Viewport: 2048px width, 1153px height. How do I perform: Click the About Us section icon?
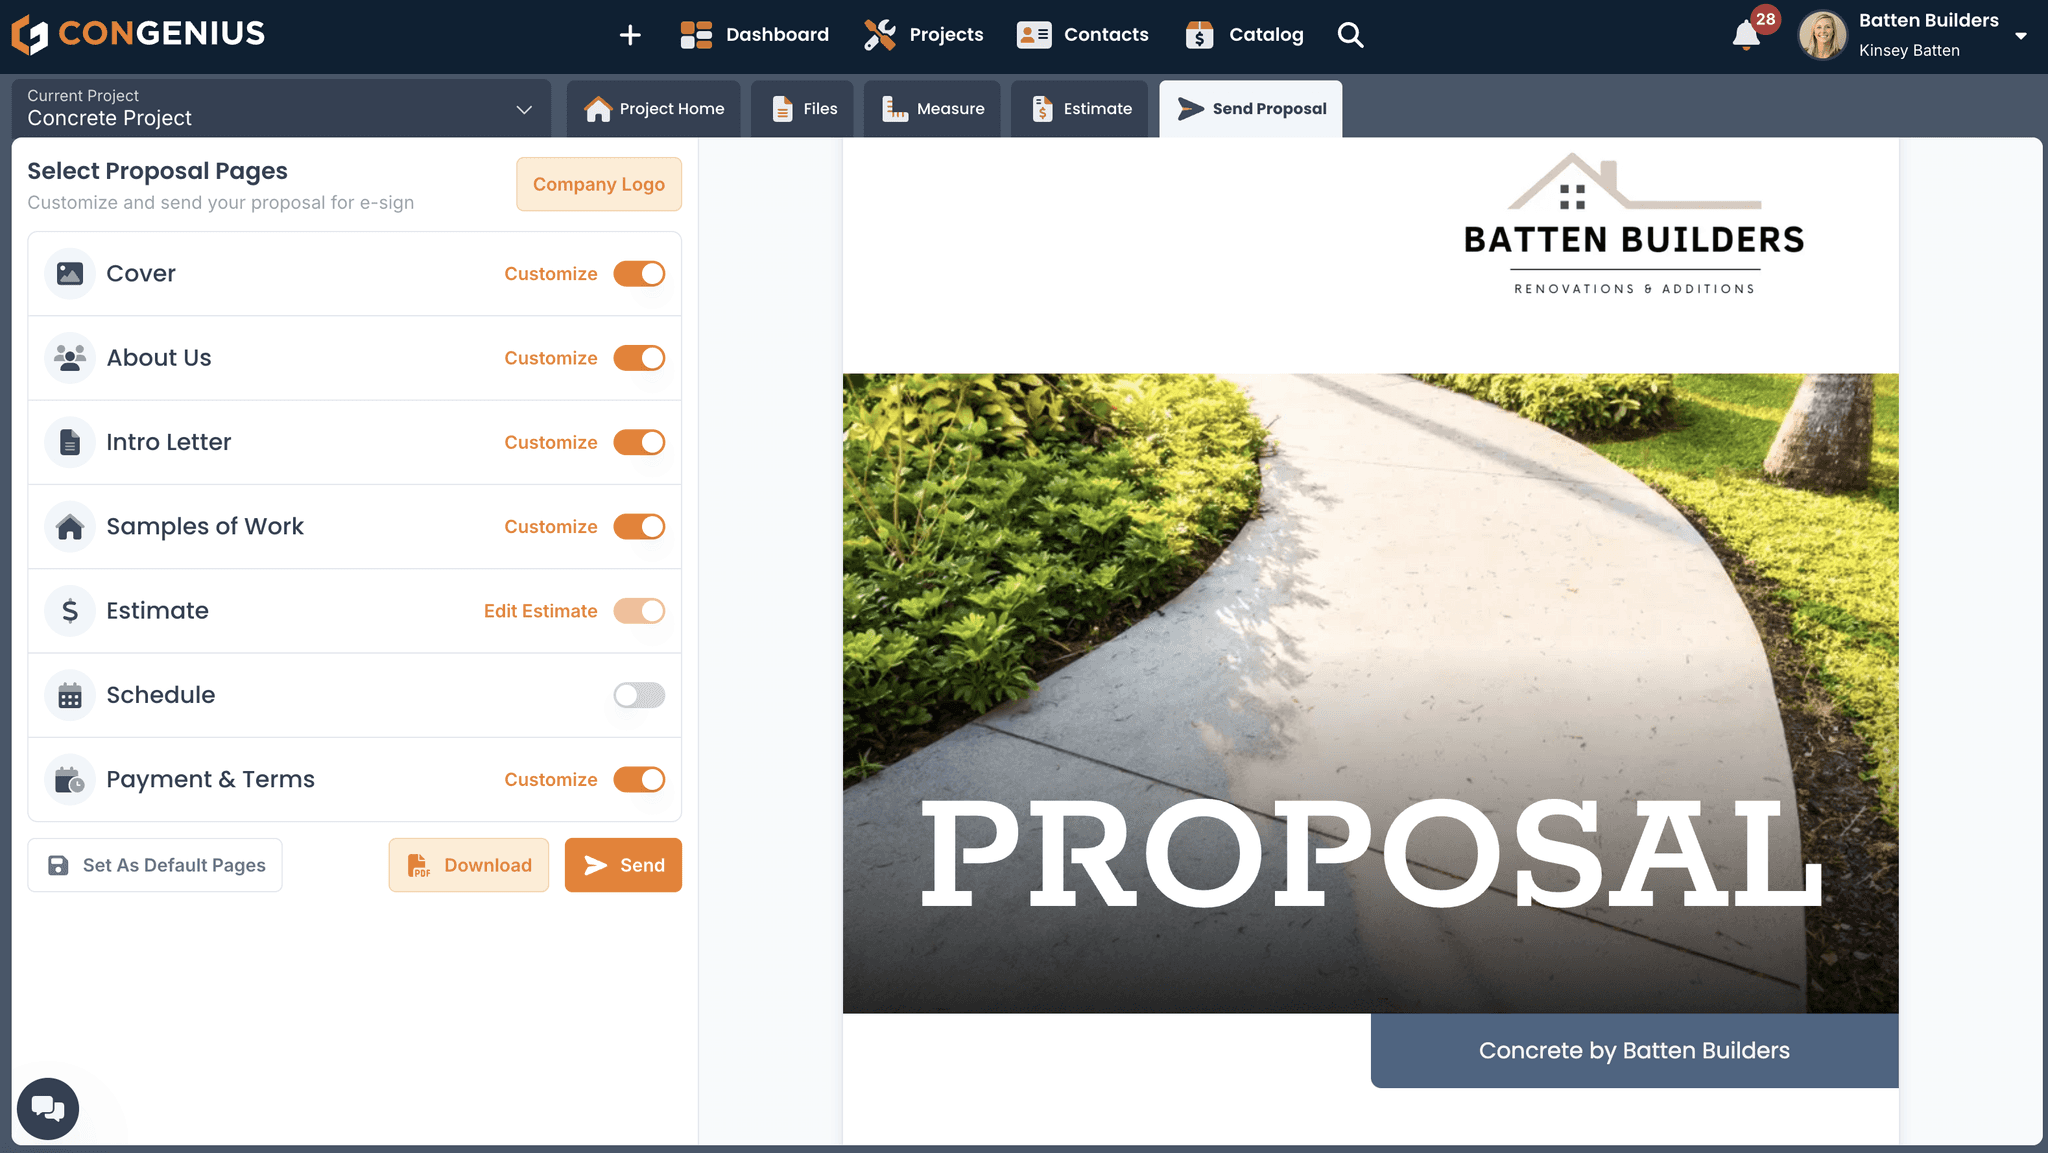point(70,357)
